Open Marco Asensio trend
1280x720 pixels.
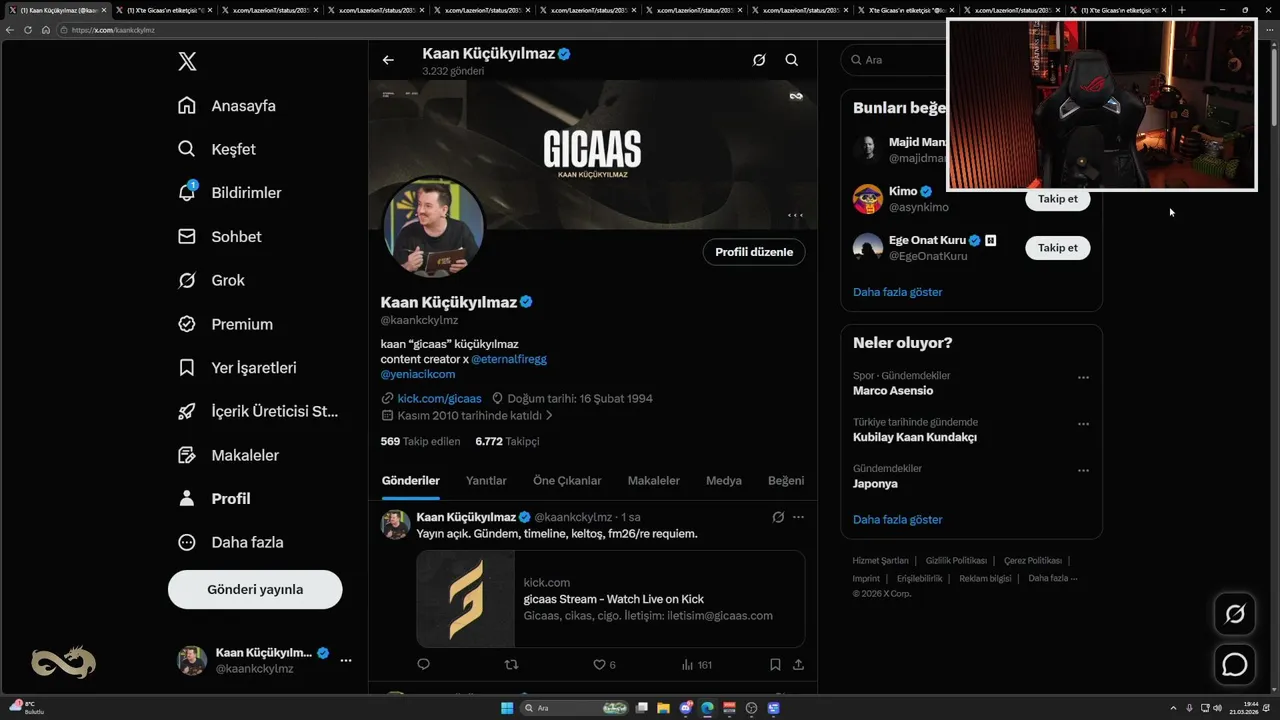point(893,391)
